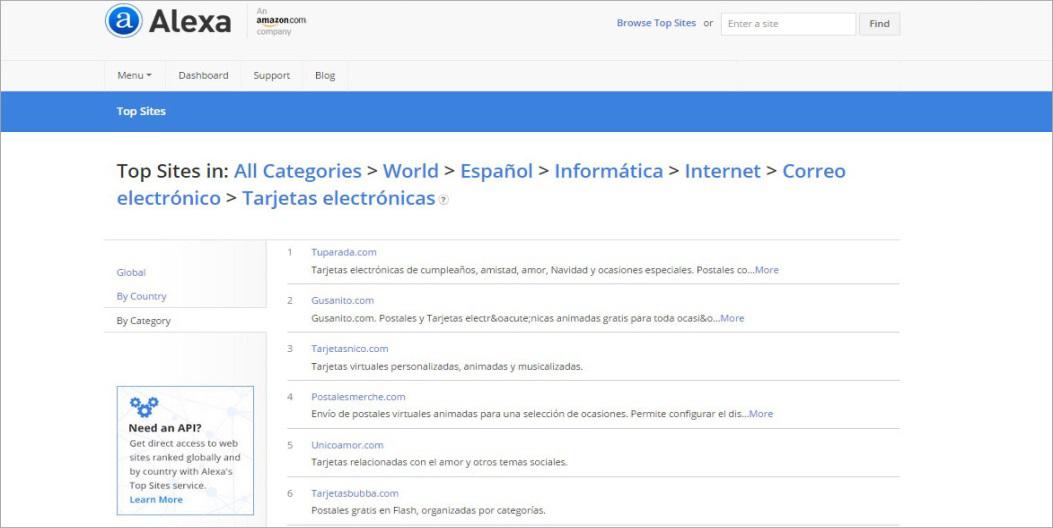The height and width of the screenshot is (528, 1053).
Task: Open the Menu dropdown
Action: (x=134, y=75)
